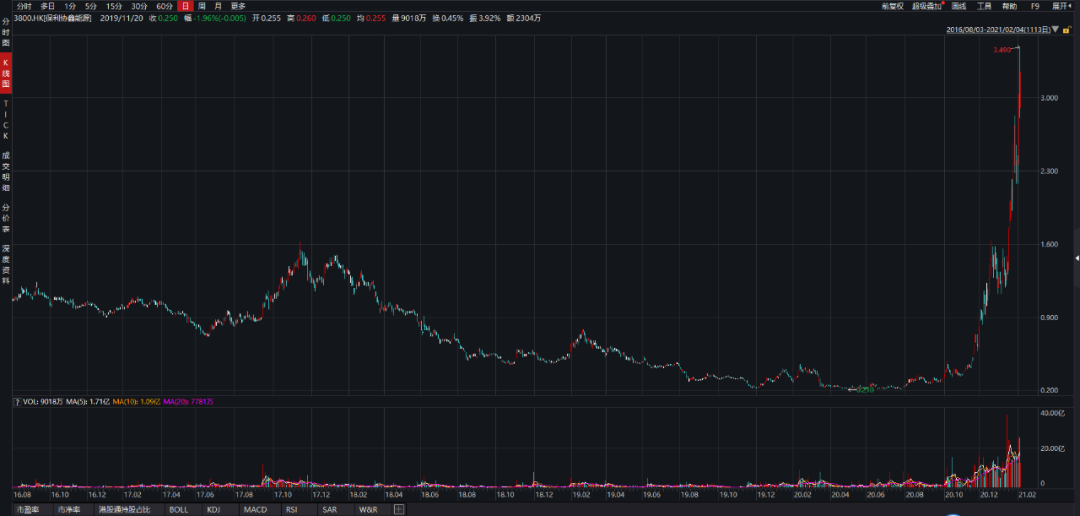Click the MA(10) orange indicator label
Viewport: 1080px width, 516px height.
131,401
